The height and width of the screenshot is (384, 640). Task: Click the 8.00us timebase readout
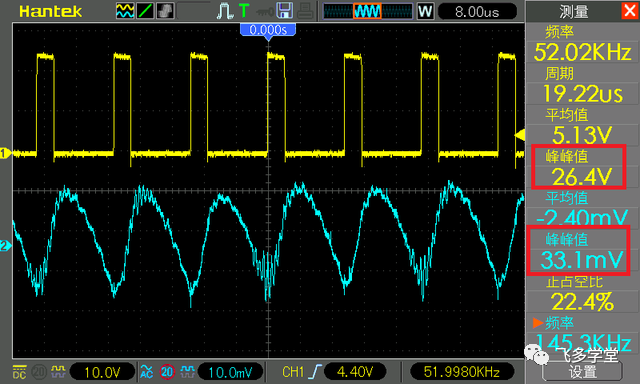(x=477, y=11)
